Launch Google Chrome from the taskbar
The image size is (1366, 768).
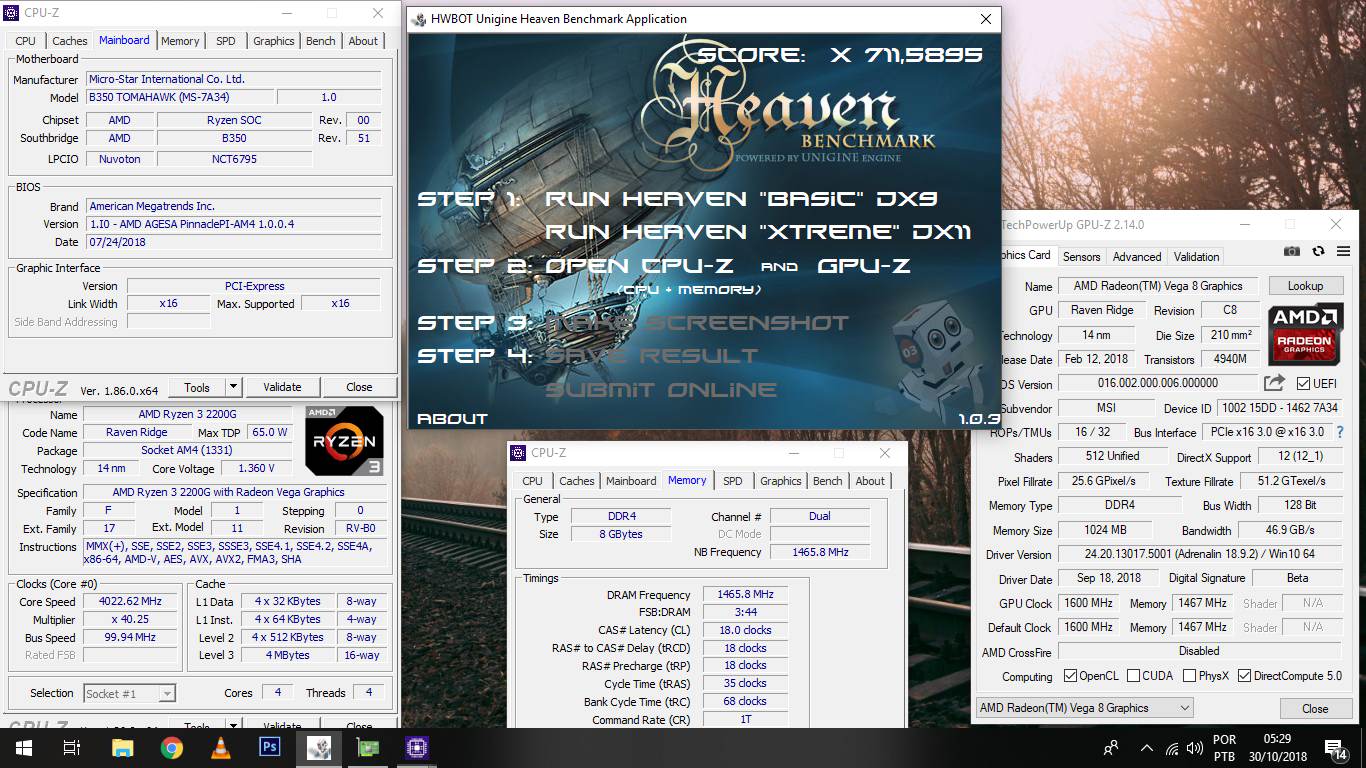click(171, 747)
